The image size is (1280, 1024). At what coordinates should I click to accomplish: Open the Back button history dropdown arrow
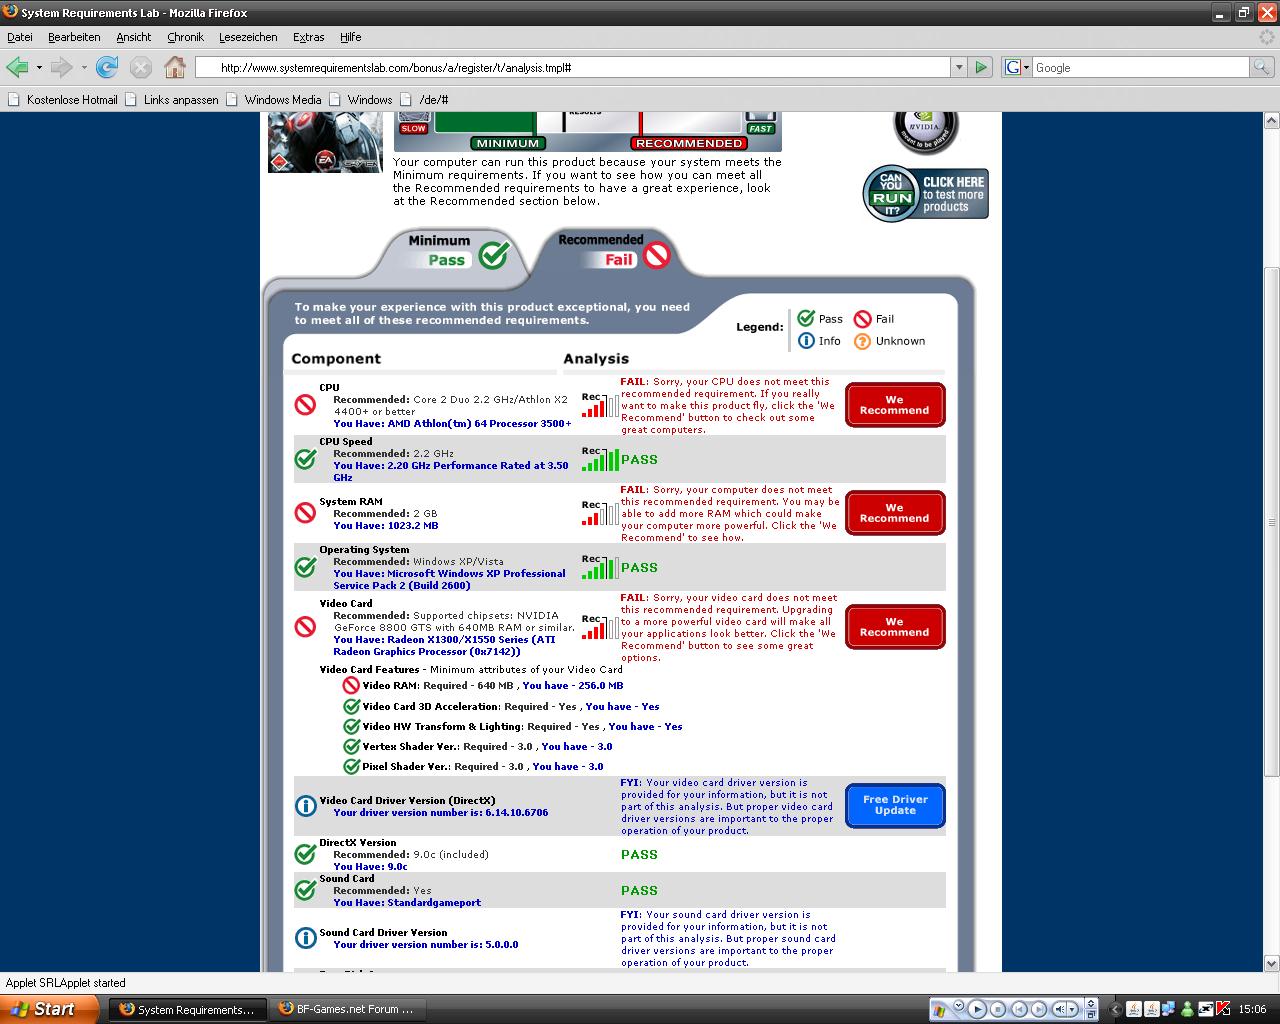[x=39, y=67]
